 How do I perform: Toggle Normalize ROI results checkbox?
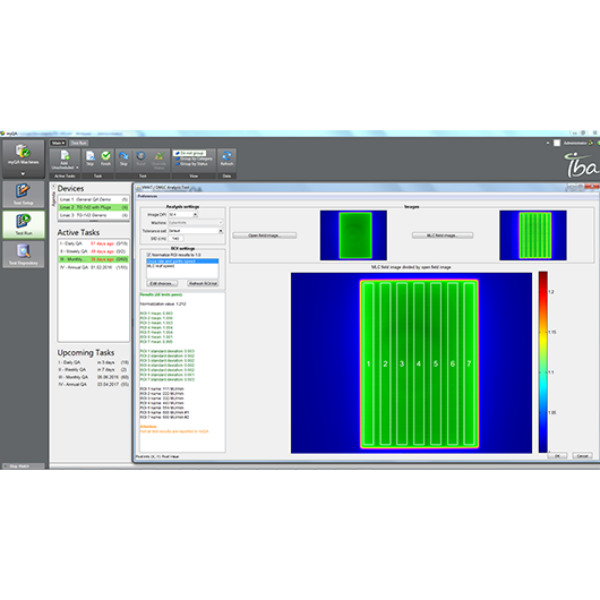(149, 255)
